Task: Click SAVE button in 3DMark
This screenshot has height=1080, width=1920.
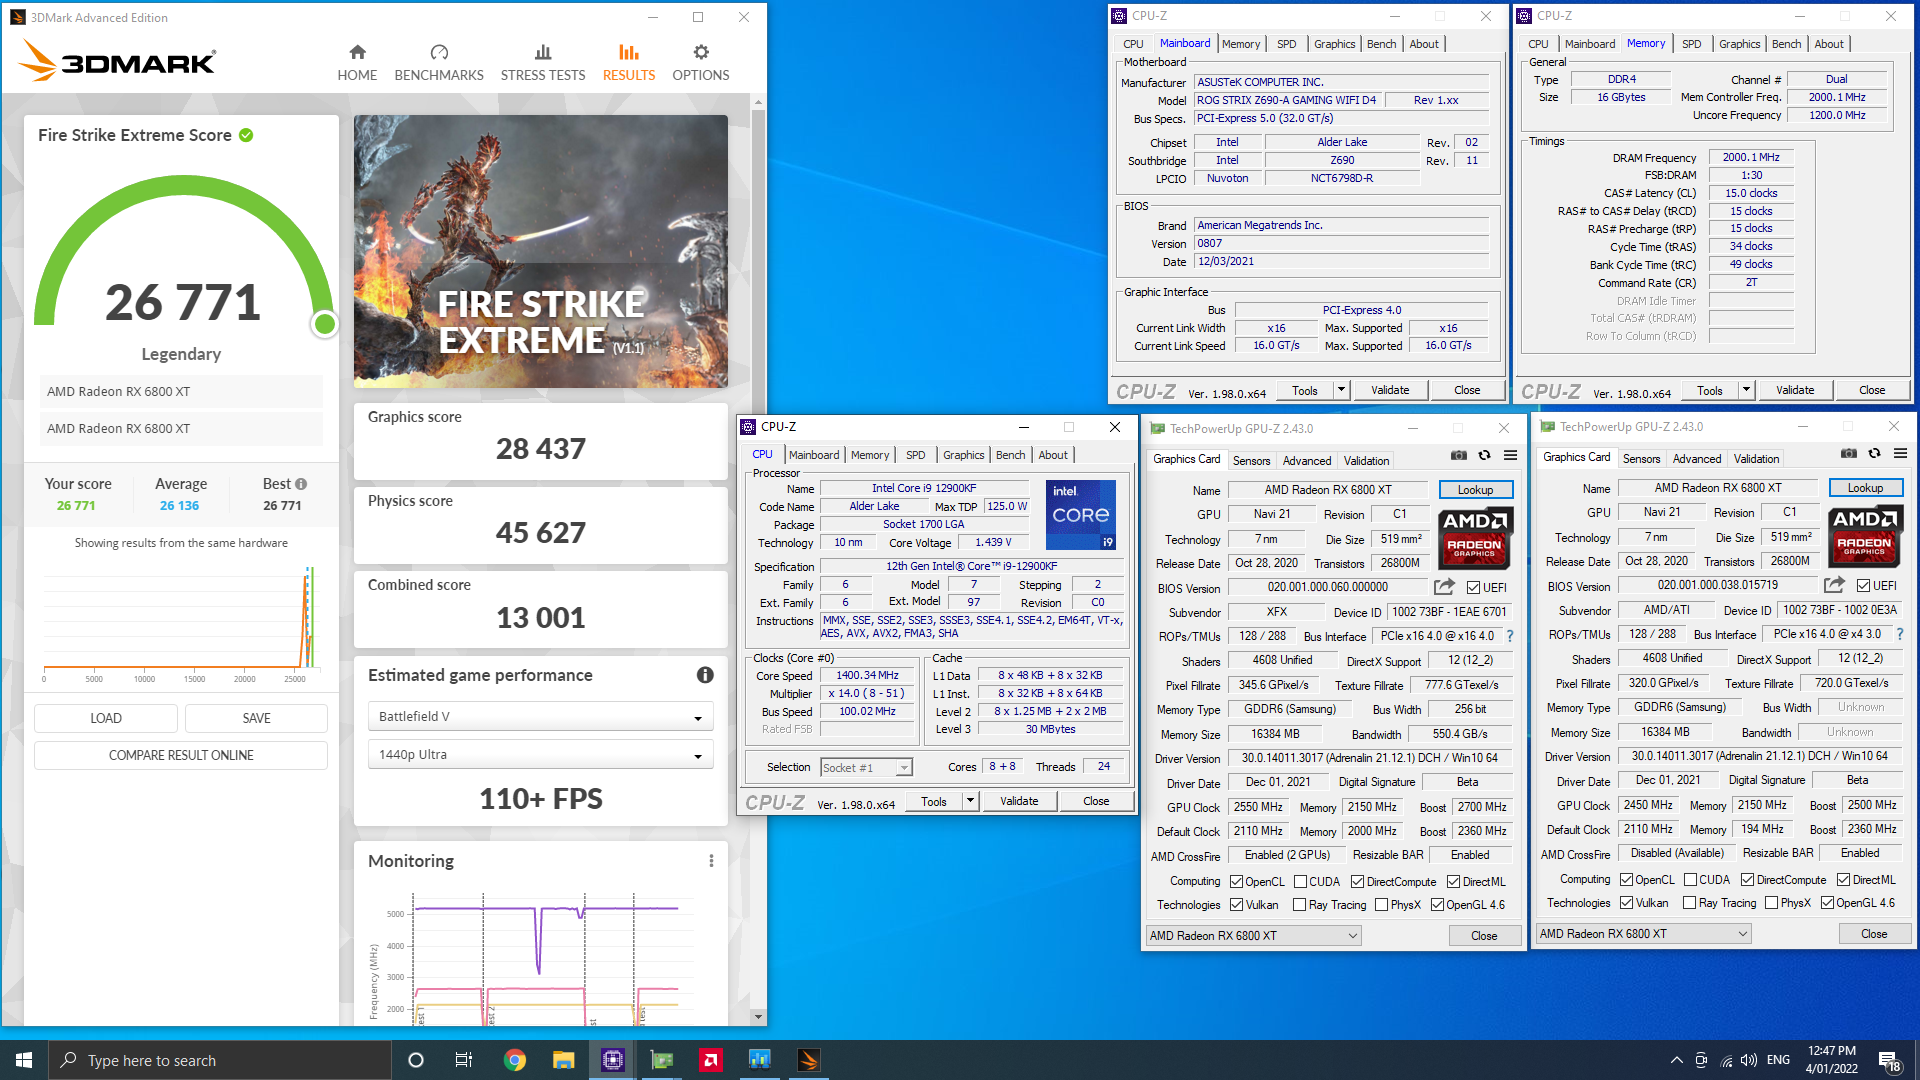Action: pyautogui.click(x=256, y=718)
